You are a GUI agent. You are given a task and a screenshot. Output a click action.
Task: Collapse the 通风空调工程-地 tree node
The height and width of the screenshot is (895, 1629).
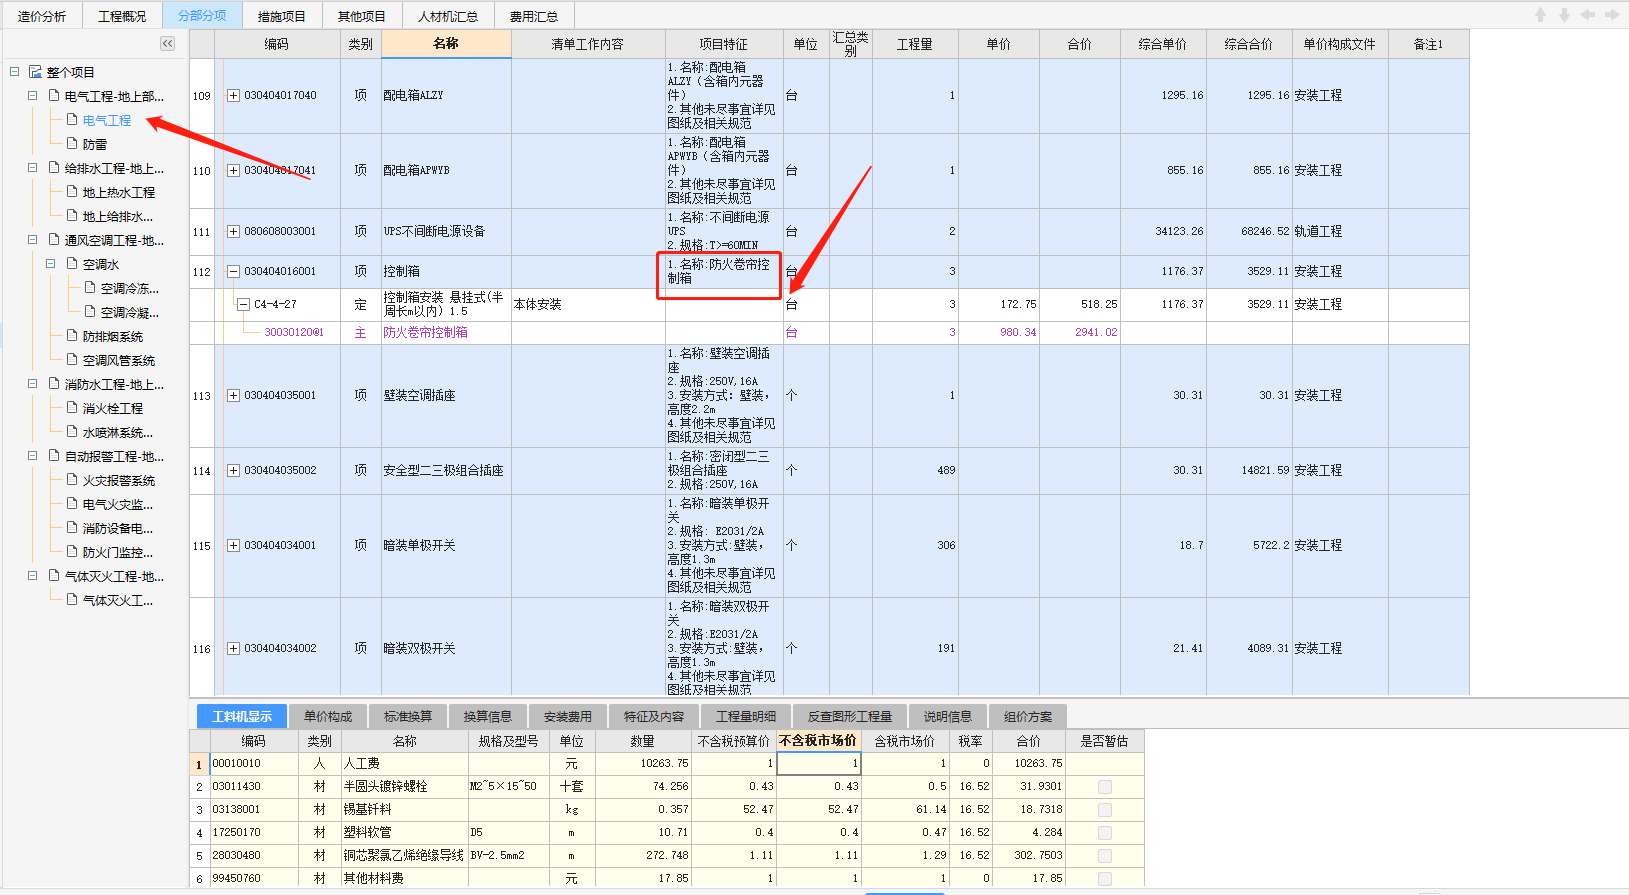tap(32, 240)
